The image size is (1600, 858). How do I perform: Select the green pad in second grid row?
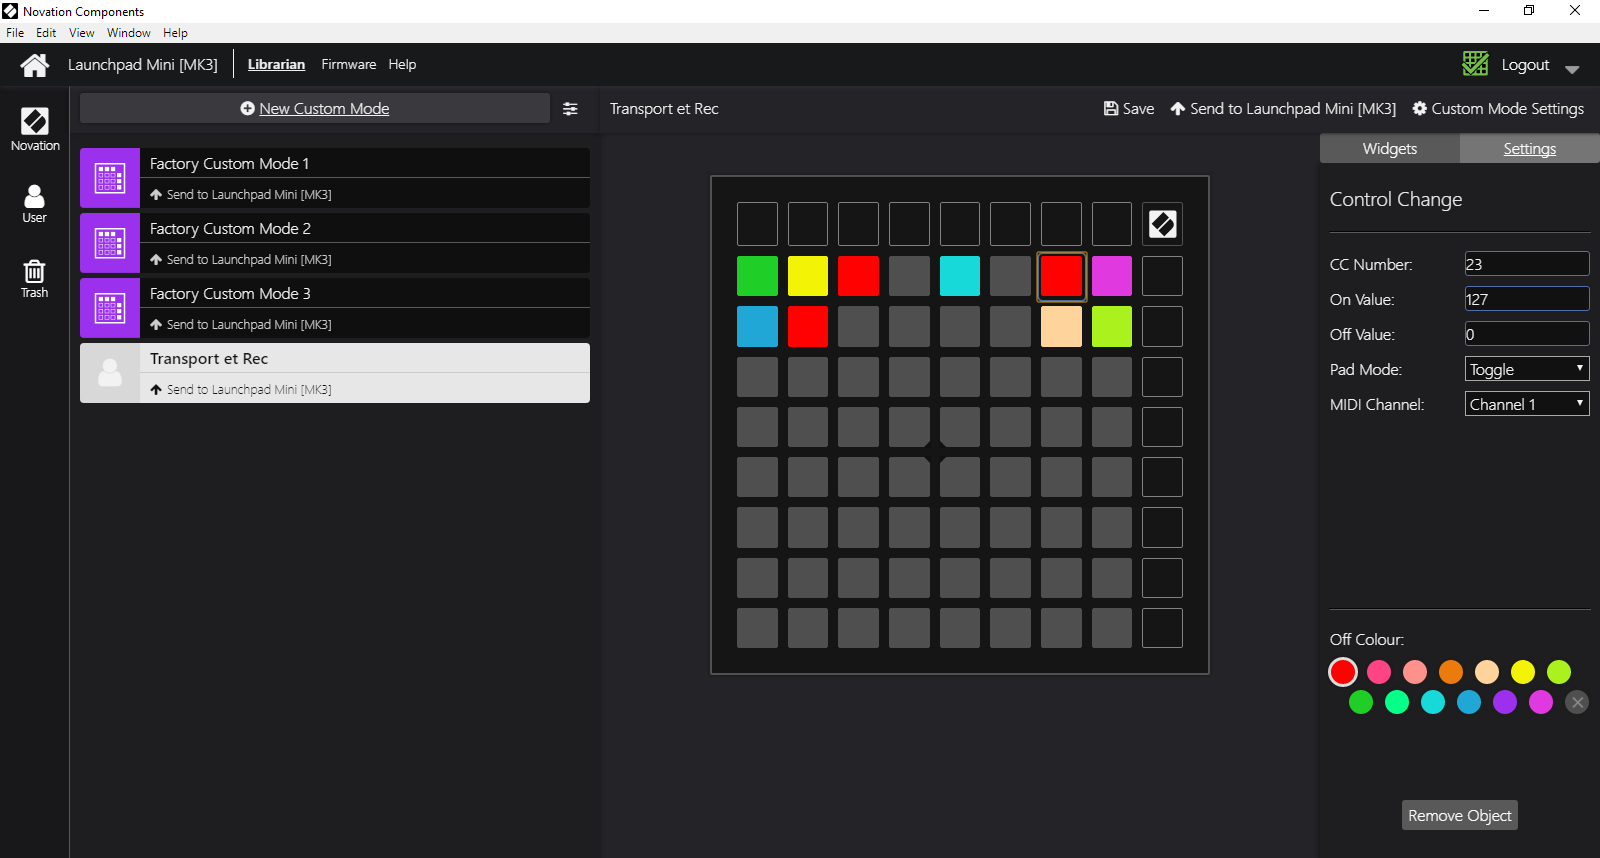pos(757,276)
